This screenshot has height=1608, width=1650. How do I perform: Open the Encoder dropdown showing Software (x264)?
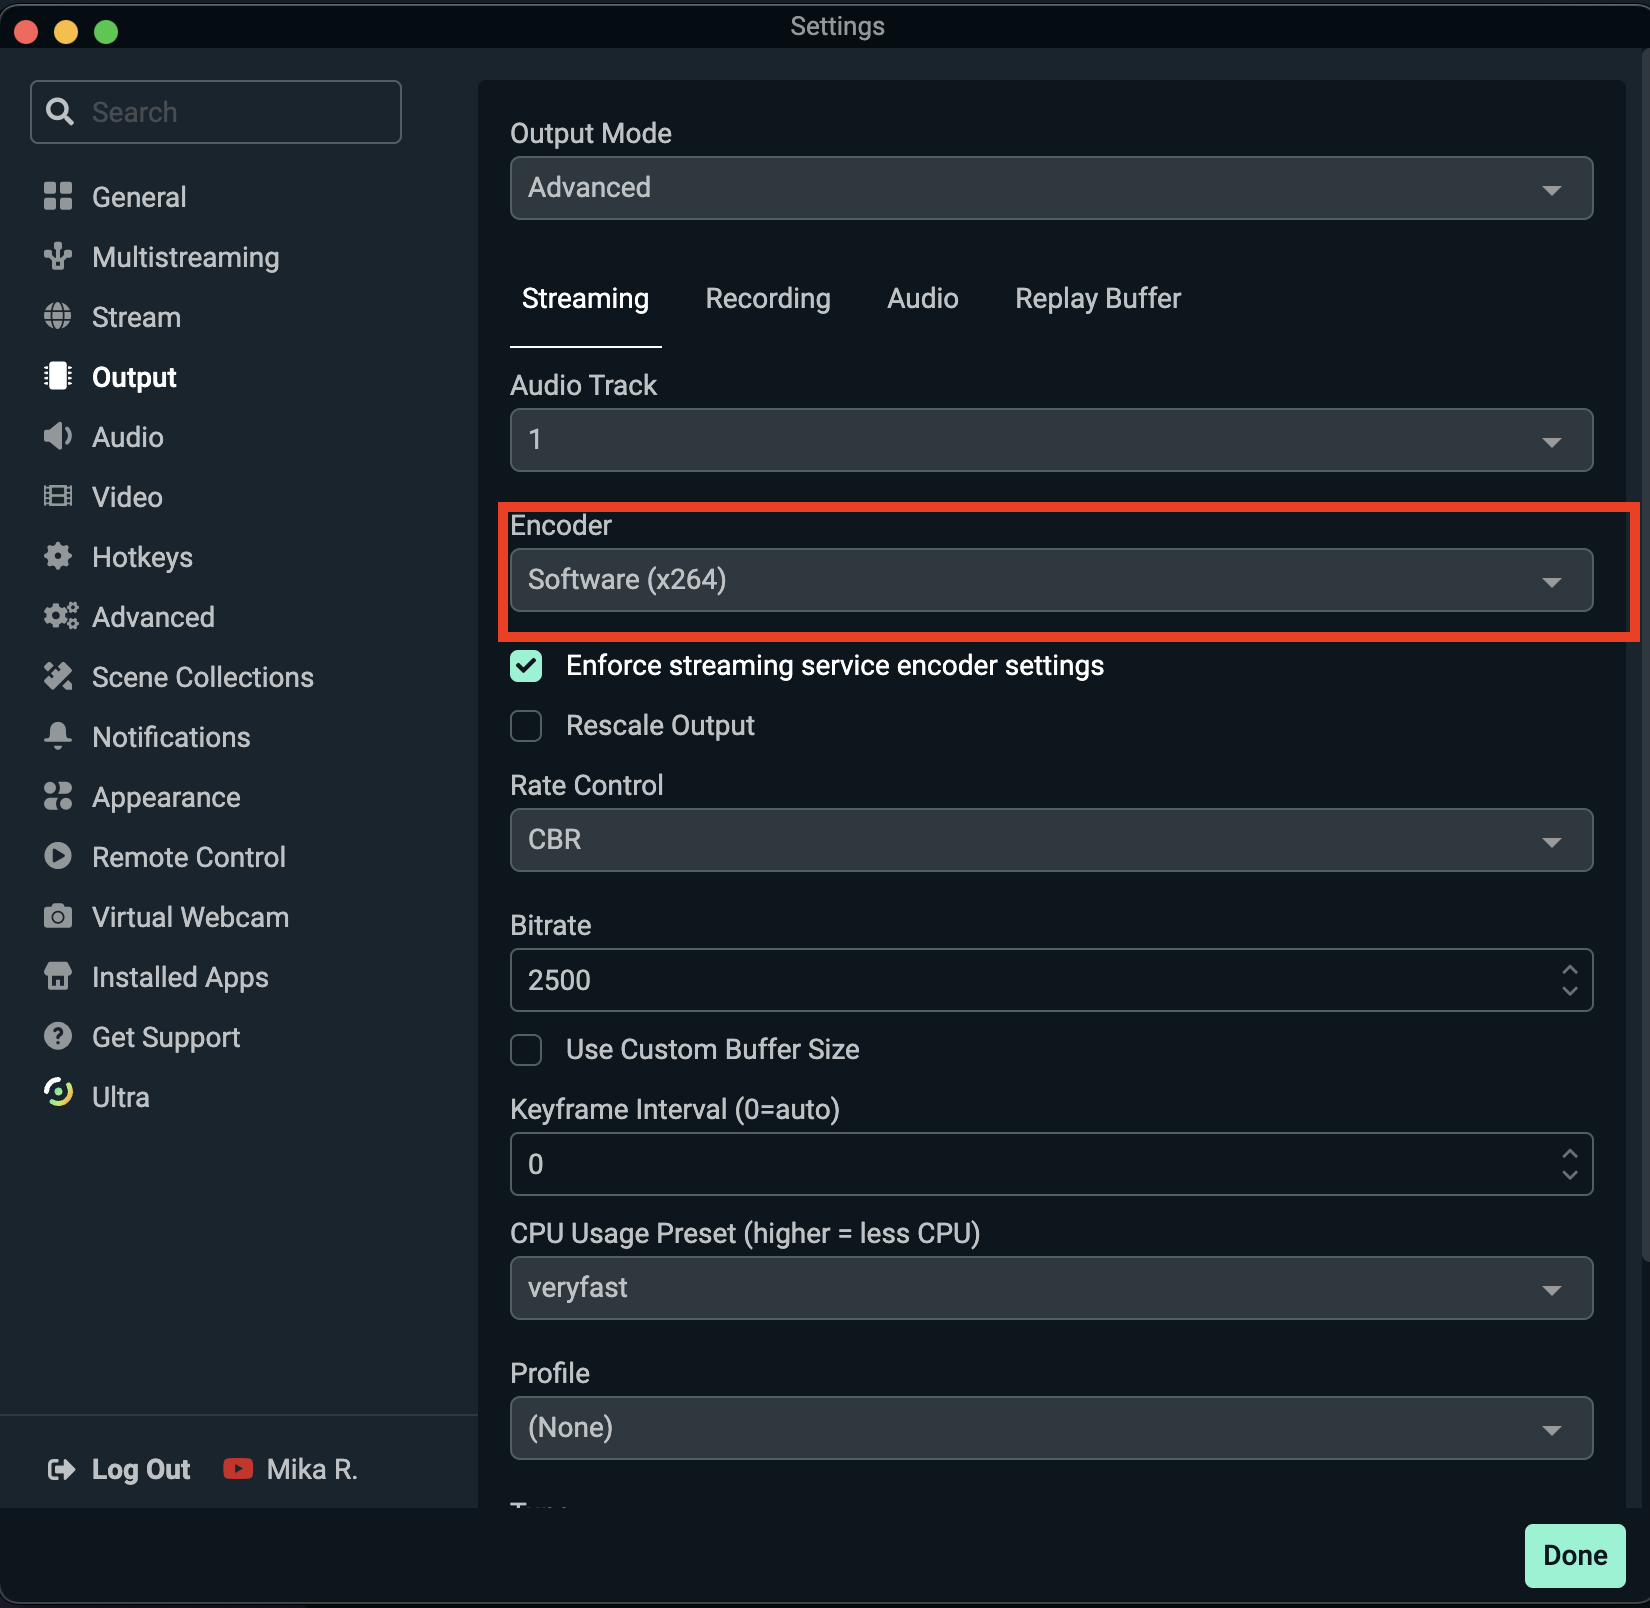(x=1051, y=580)
